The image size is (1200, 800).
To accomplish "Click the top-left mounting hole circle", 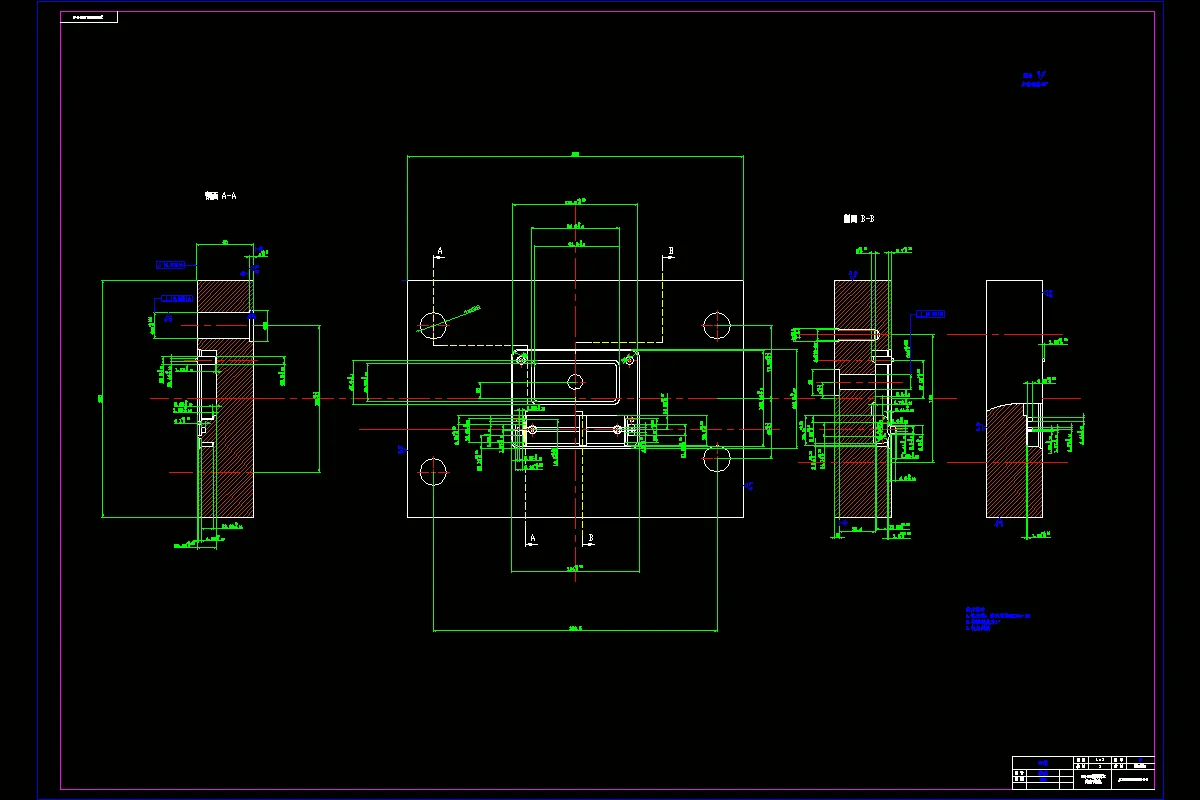I will point(433,324).
